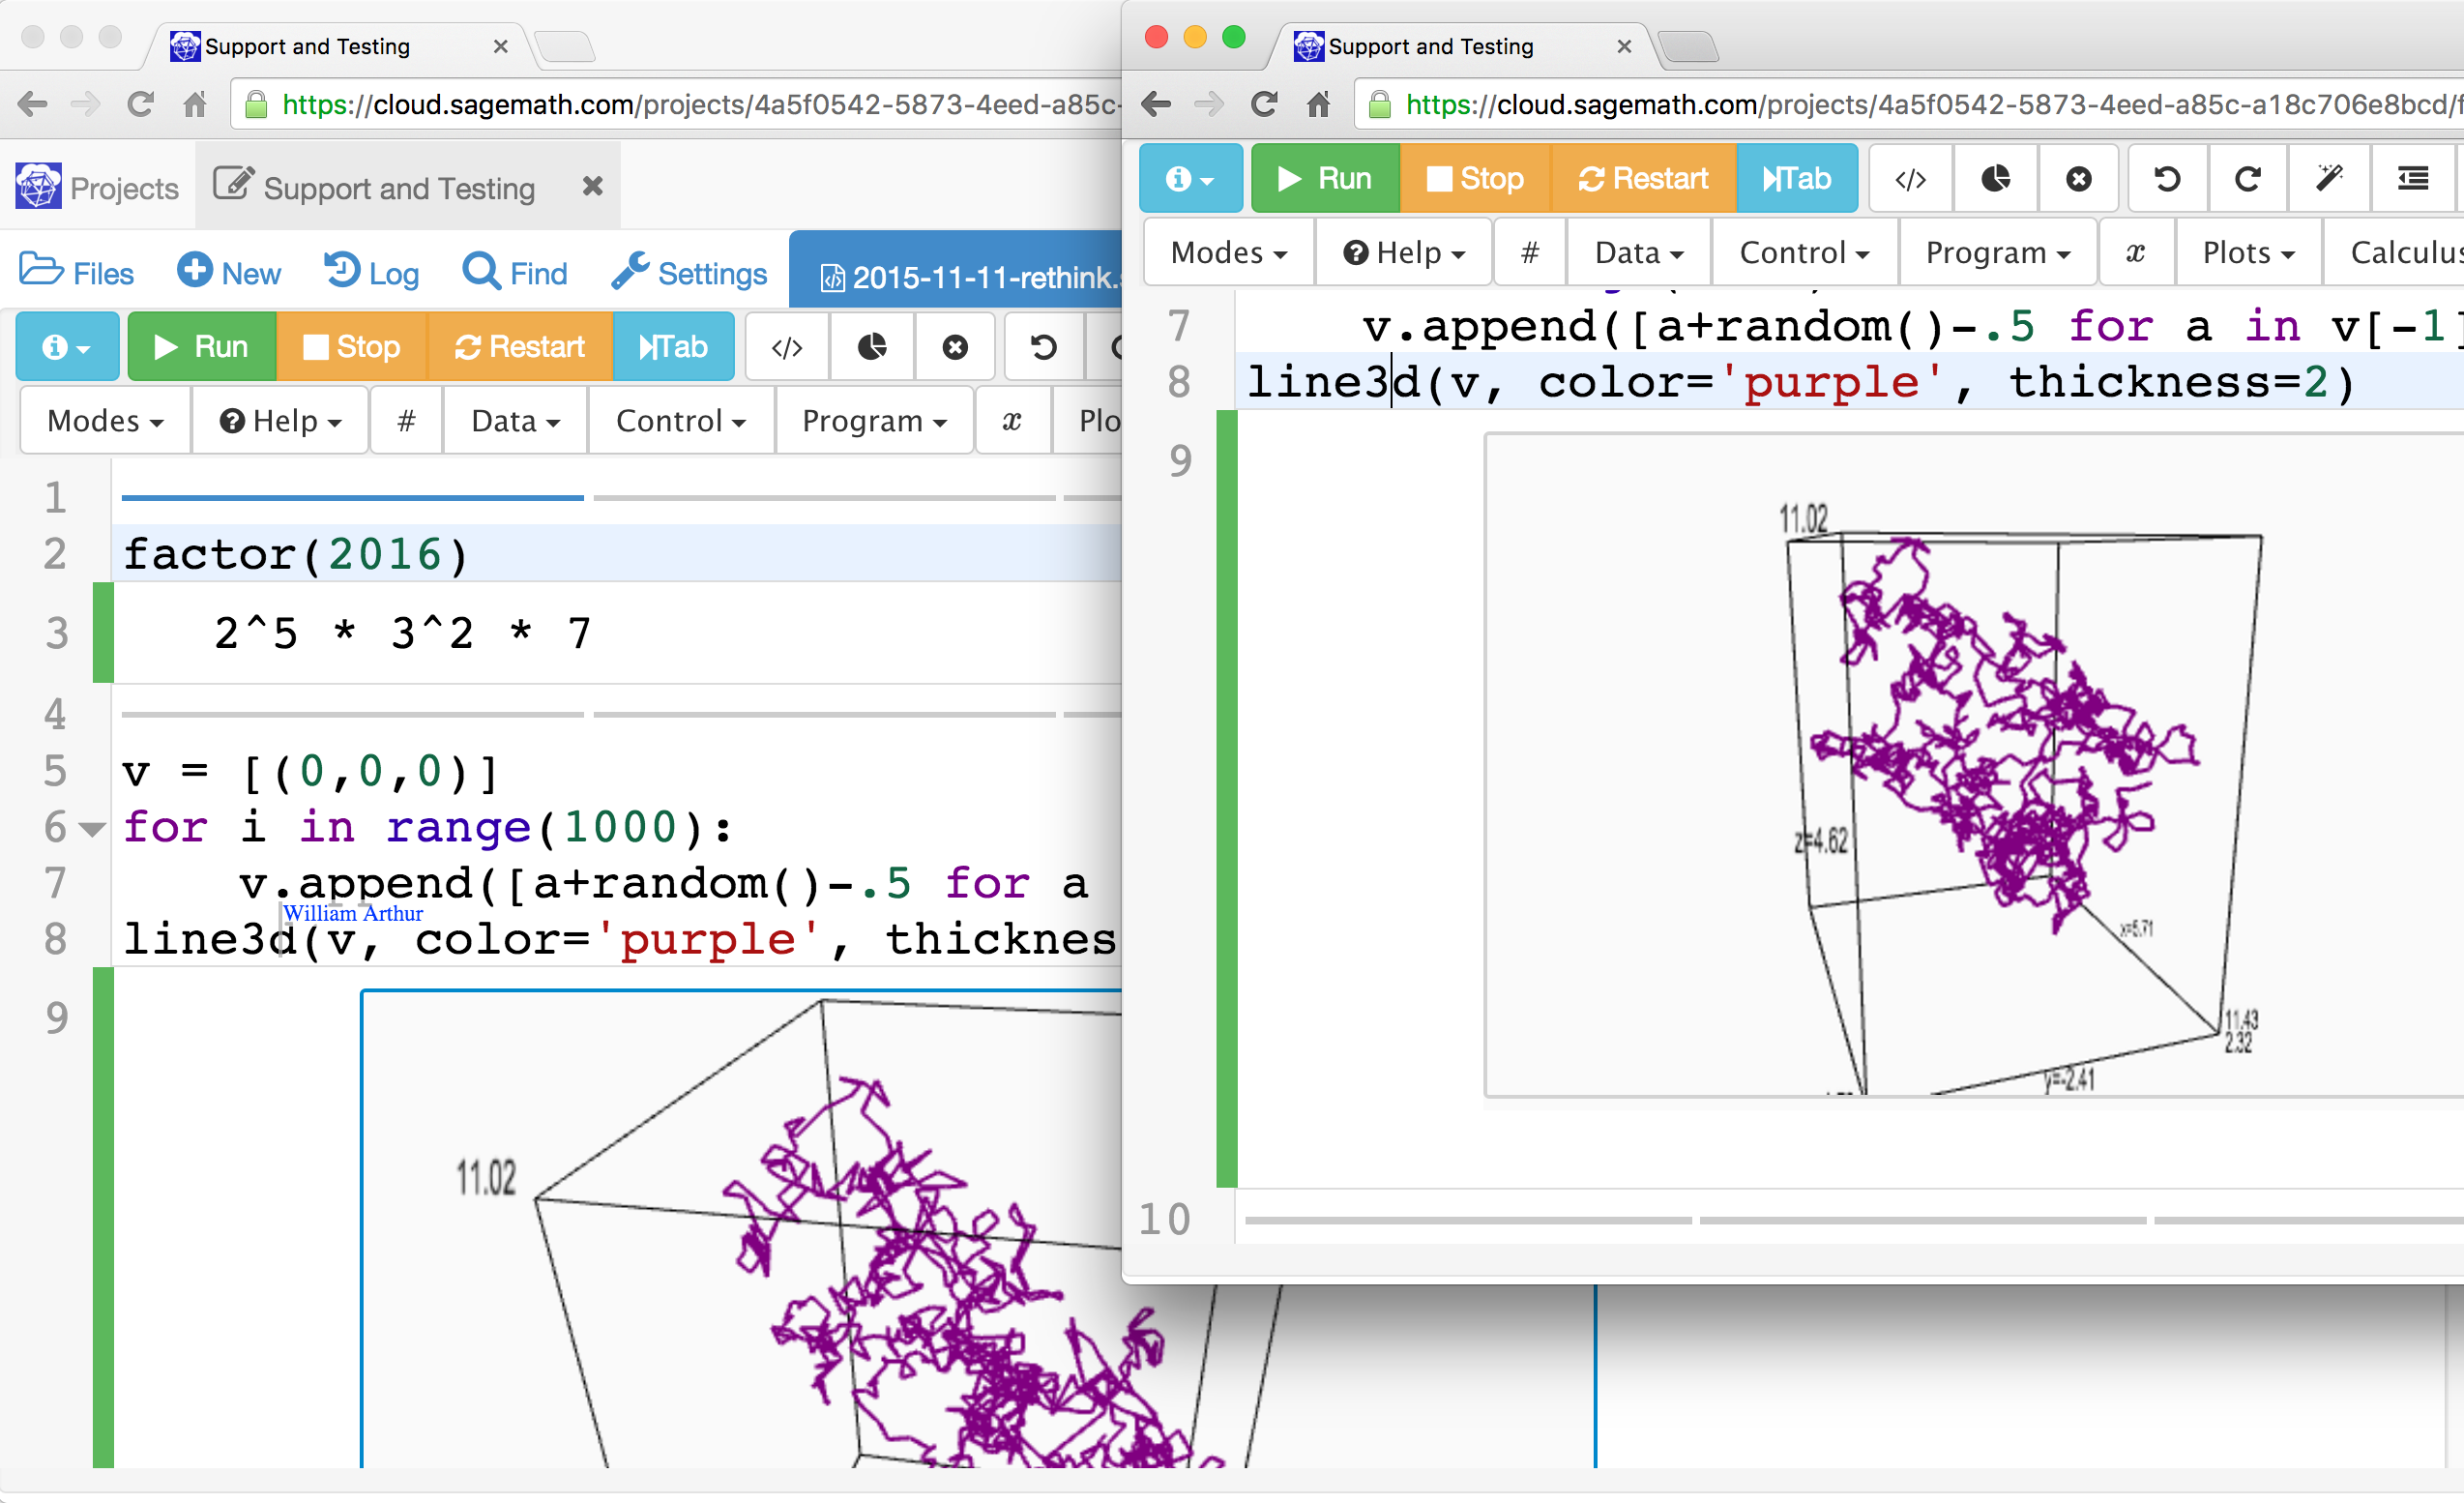This screenshot has width=2464, height=1503.
Task: Open the info dropdown in left window
Action: click(67, 347)
